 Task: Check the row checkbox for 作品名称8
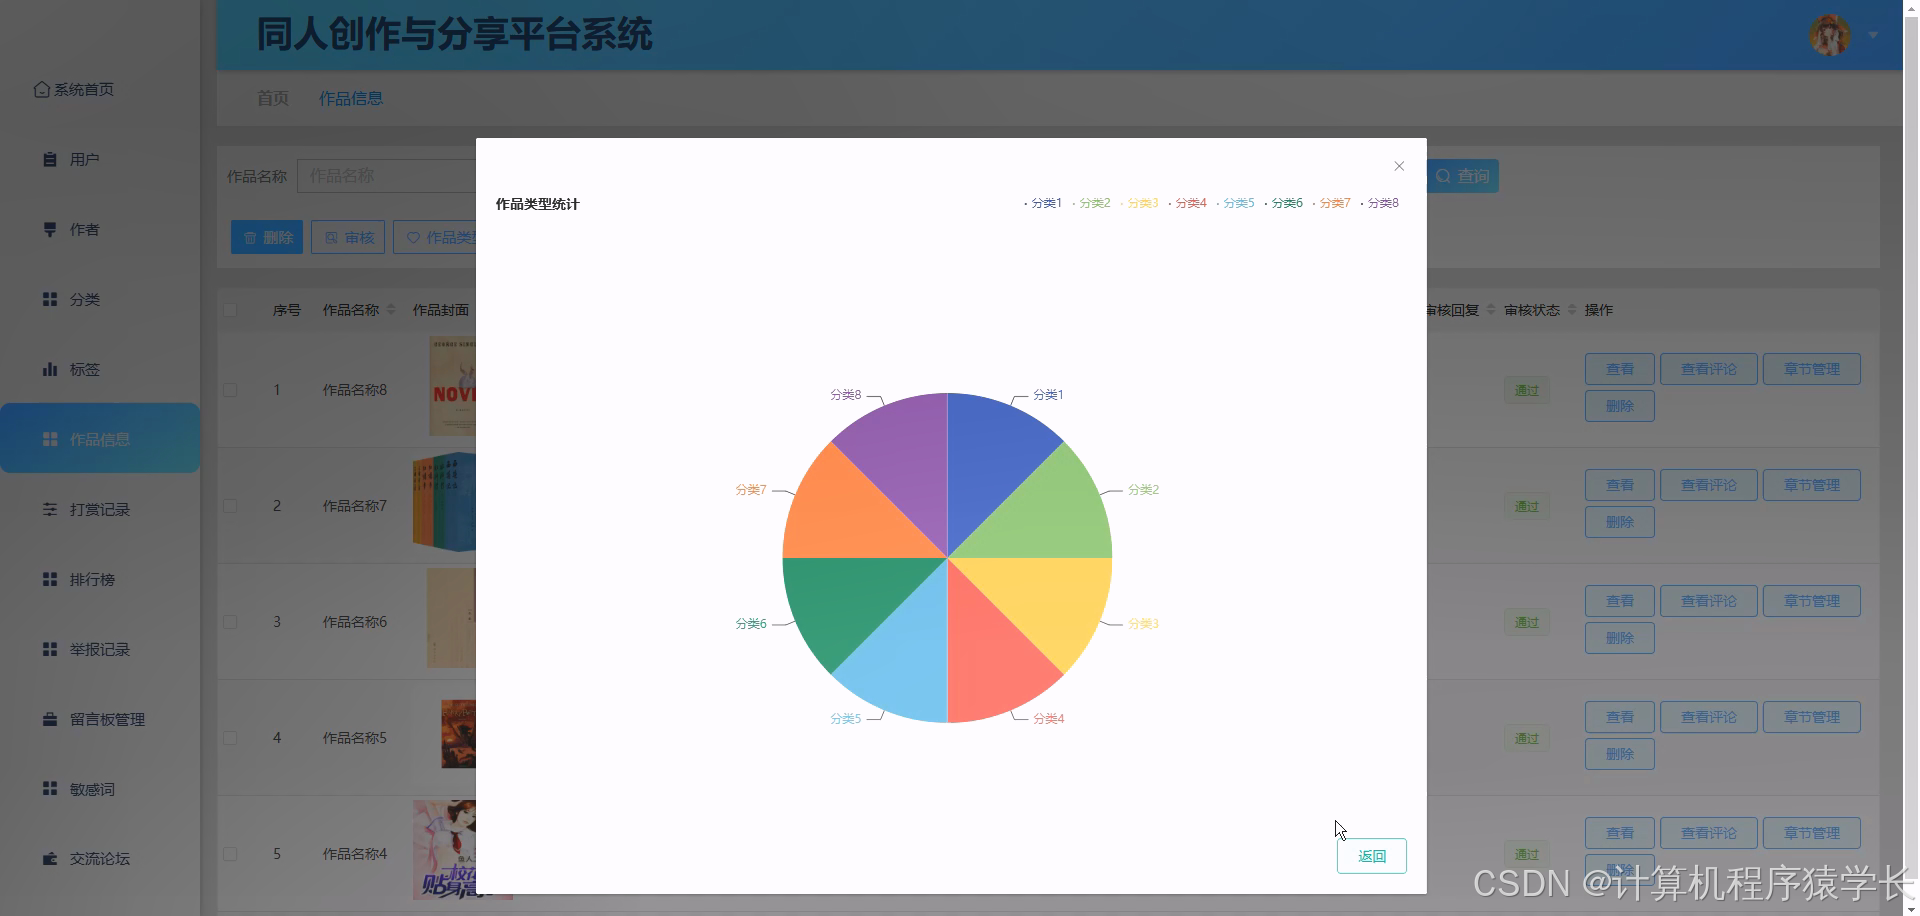click(230, 389)
